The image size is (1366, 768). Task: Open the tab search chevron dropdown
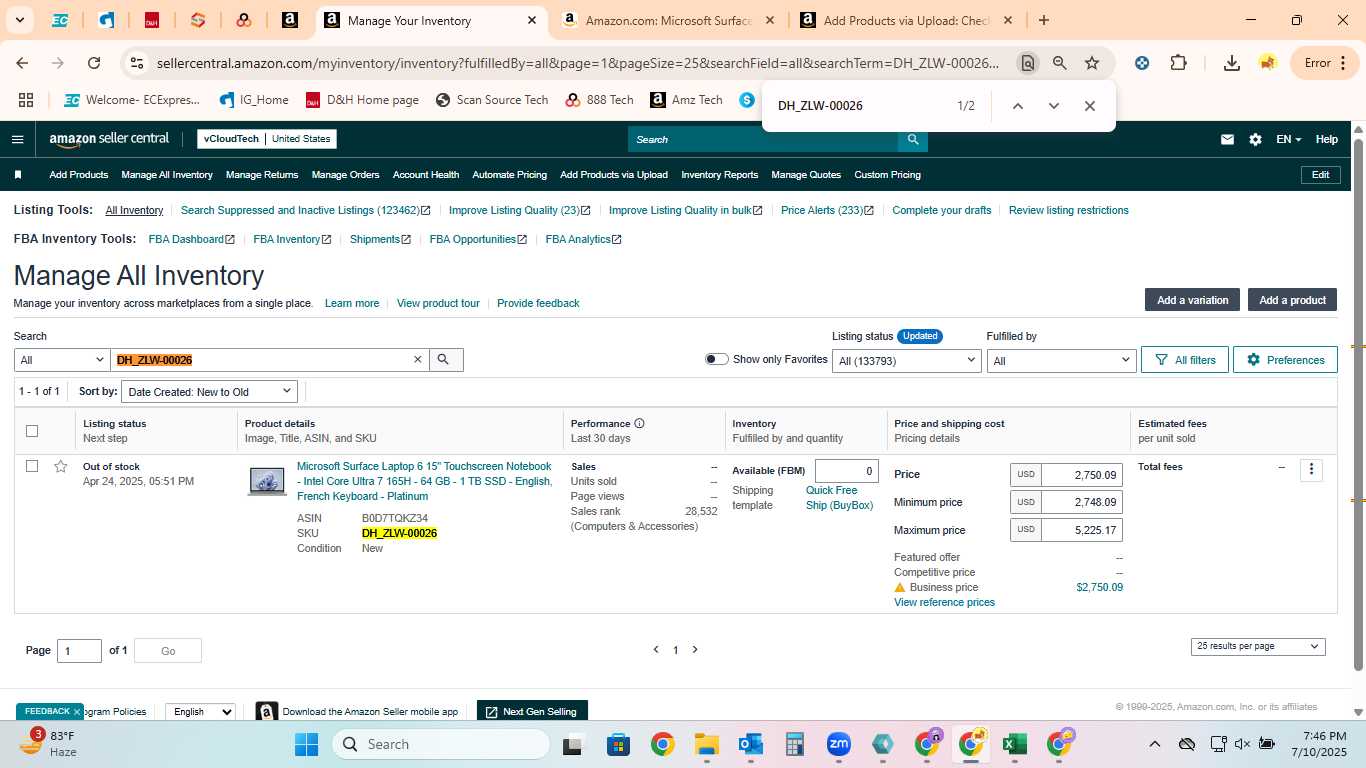21,20
